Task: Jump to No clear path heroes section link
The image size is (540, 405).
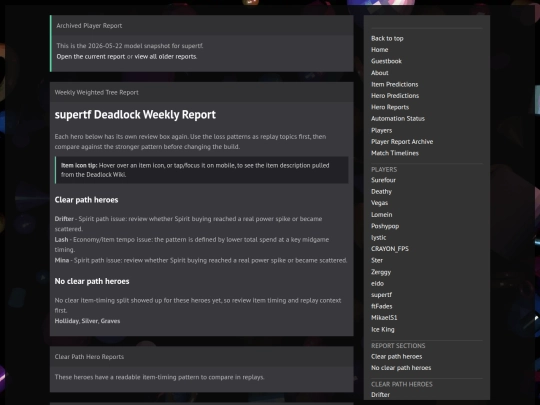Action: pos(401,368)
